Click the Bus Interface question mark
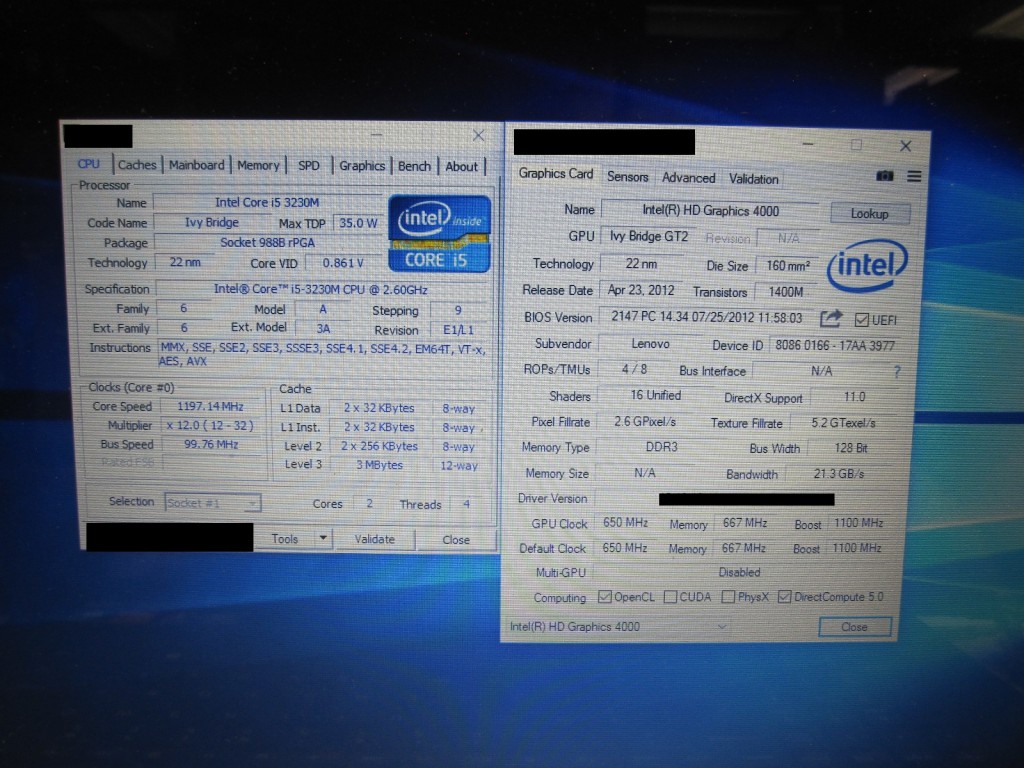This screenshot has height=768, width=1024. tap(897, 372)
